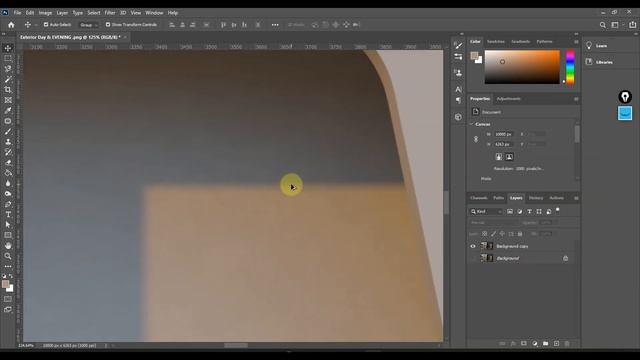The image size is (640, 360).
Task: Open the Libraries panel
Action: click(599, 62)
